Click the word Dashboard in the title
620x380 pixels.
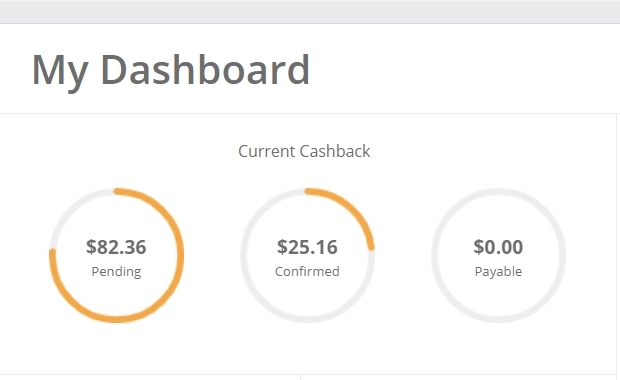click(205, 70)
